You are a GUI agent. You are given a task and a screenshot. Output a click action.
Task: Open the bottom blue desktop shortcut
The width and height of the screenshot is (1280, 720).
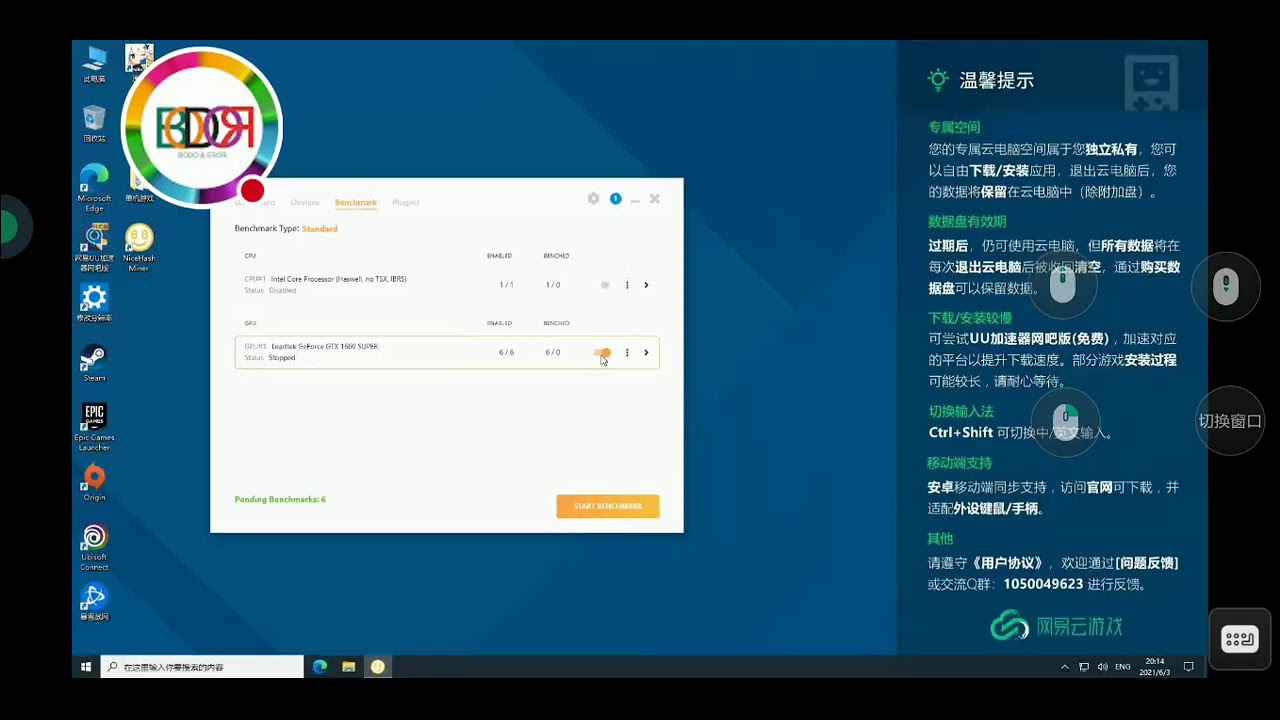[x=94, y=602]
